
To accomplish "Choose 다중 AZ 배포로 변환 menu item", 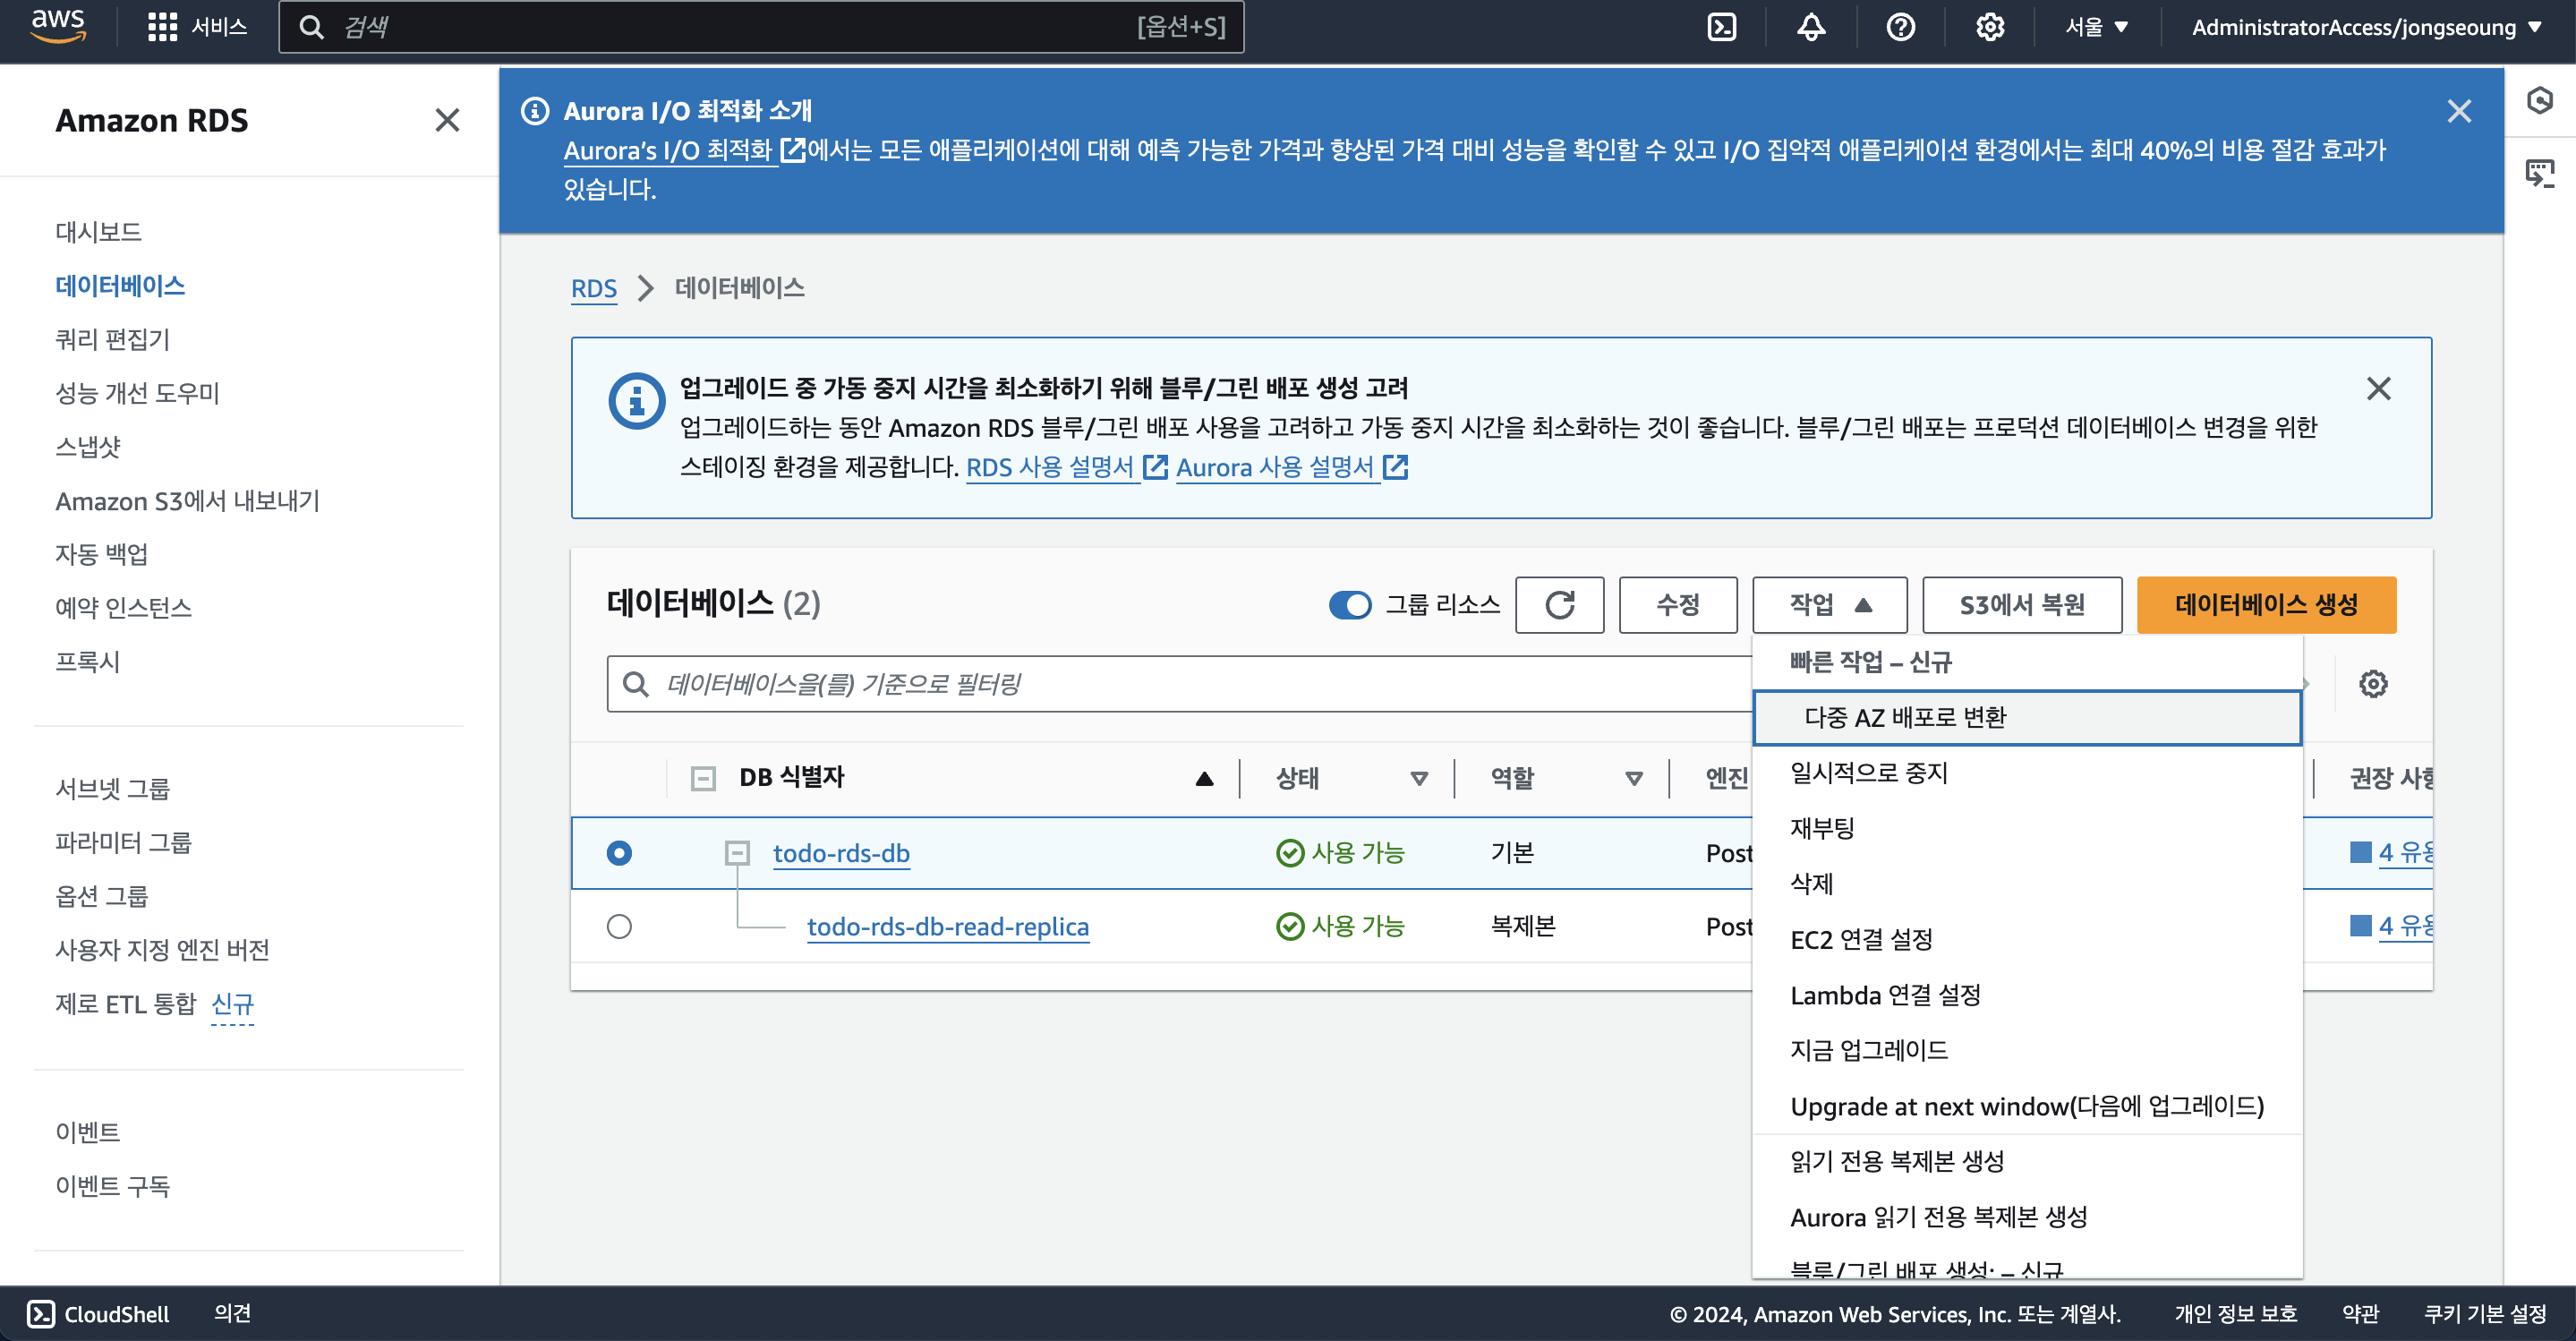I will click(x=2027, y=718).
